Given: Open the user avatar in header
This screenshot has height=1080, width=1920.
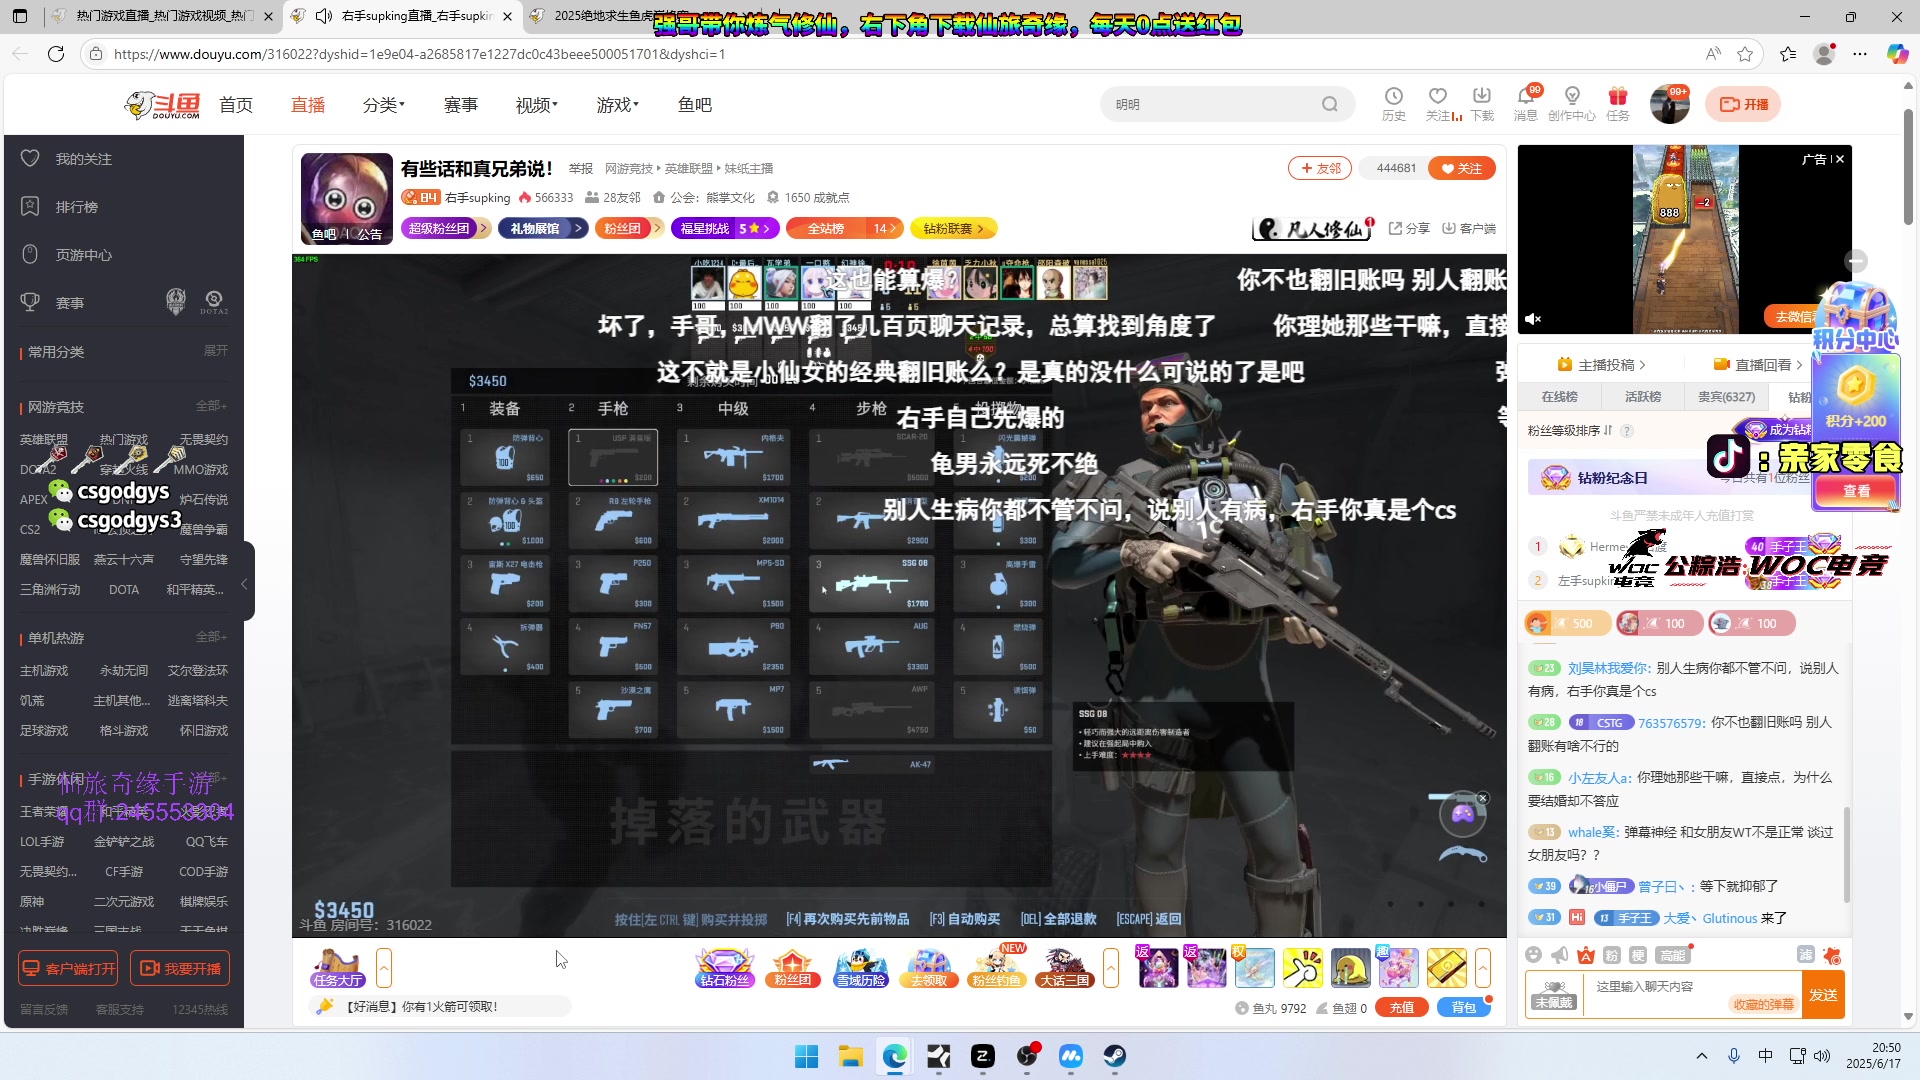Looking at the screenshot, I should pyautogui.click(x=1669, y=104).
